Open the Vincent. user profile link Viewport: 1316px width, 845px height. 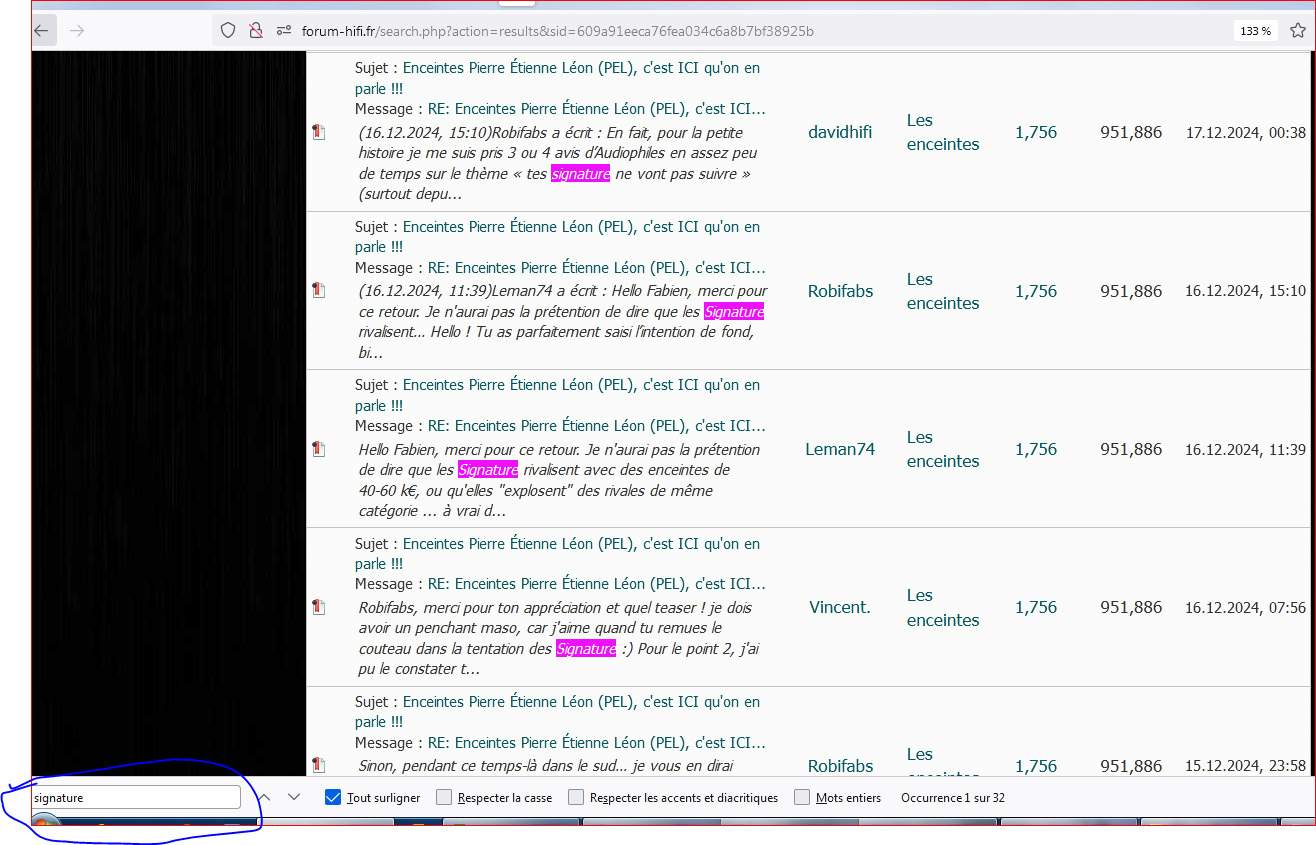pos(840,607)
